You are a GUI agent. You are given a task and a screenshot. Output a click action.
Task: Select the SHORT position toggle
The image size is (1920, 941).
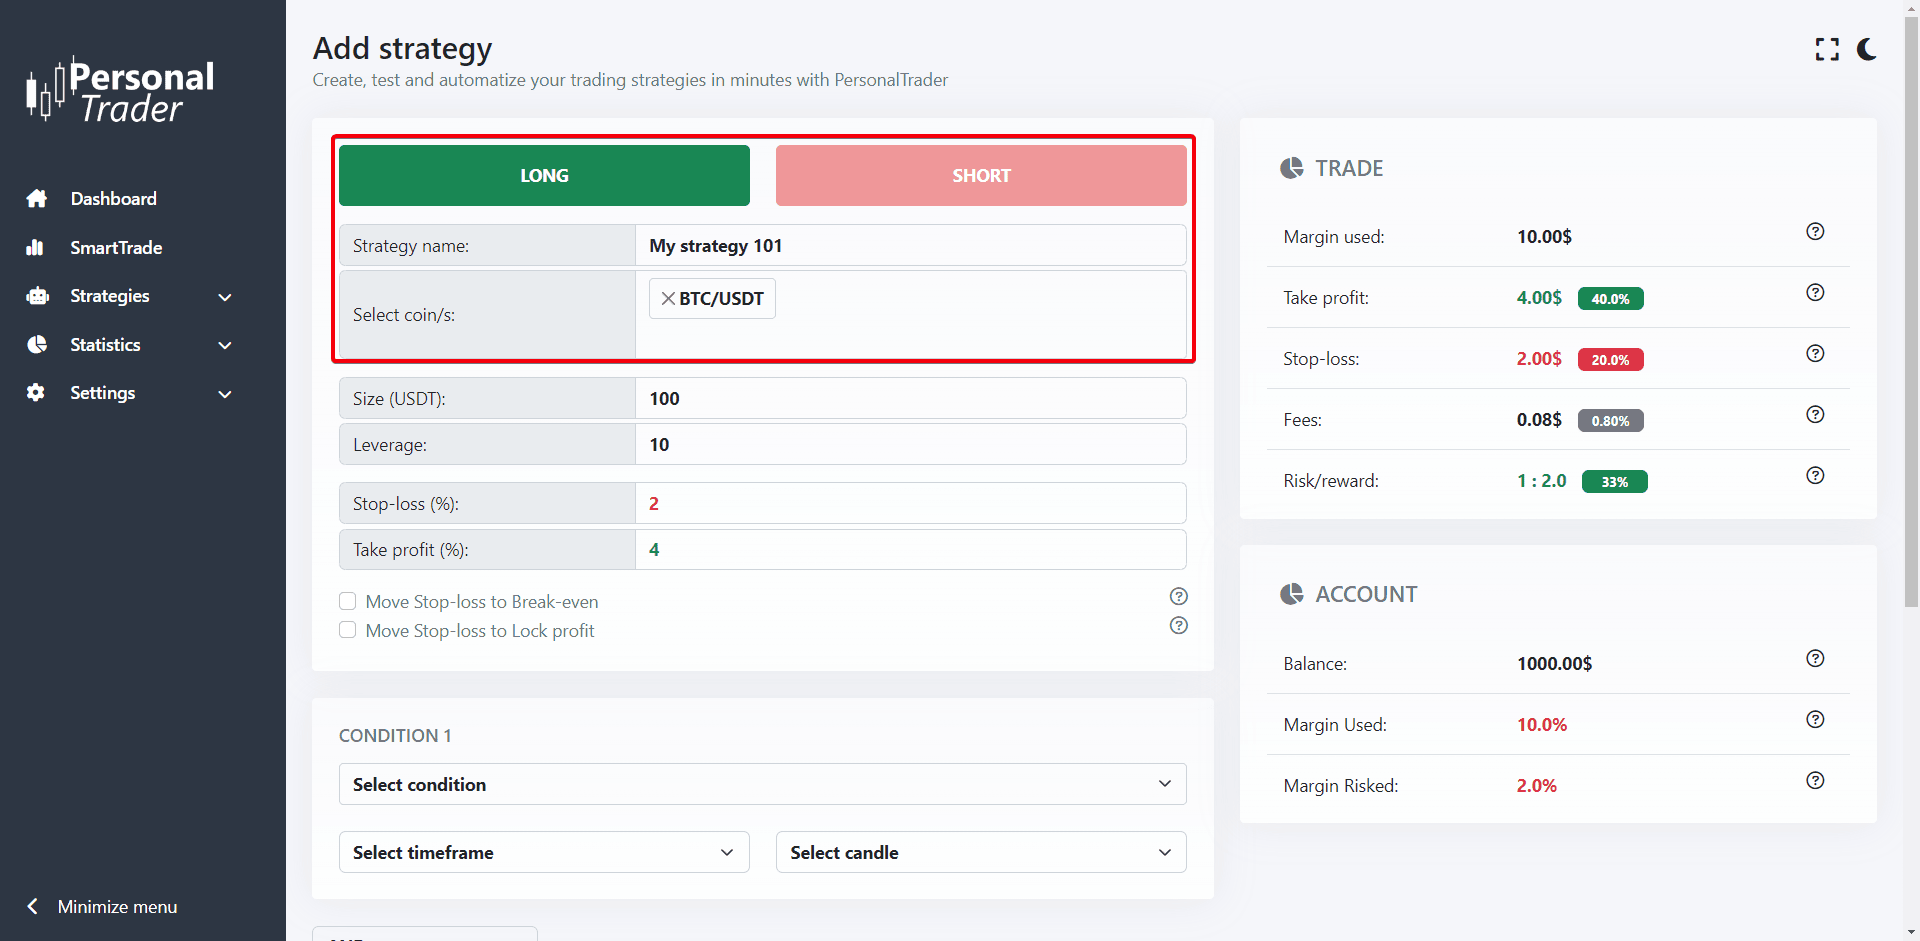tap(980, 176)
